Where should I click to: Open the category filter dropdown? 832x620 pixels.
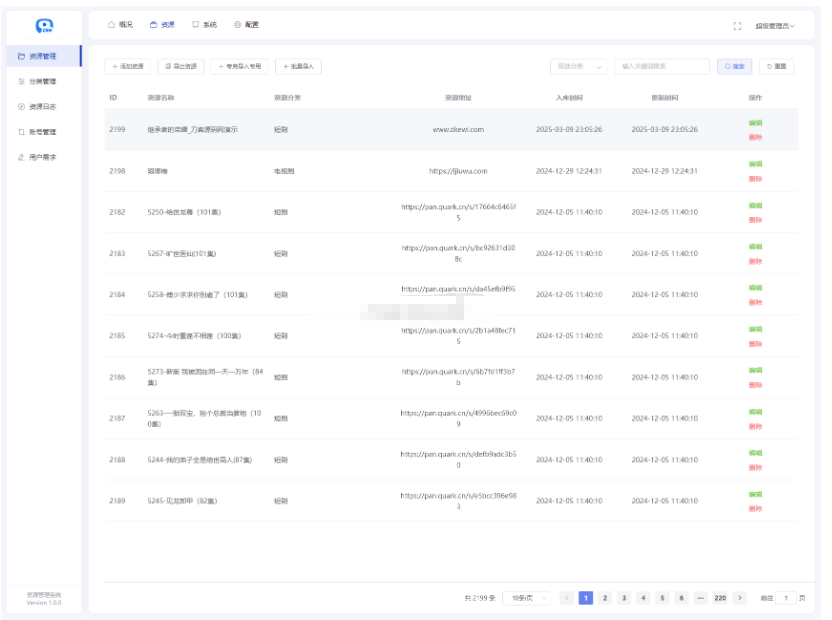[579, 66]
